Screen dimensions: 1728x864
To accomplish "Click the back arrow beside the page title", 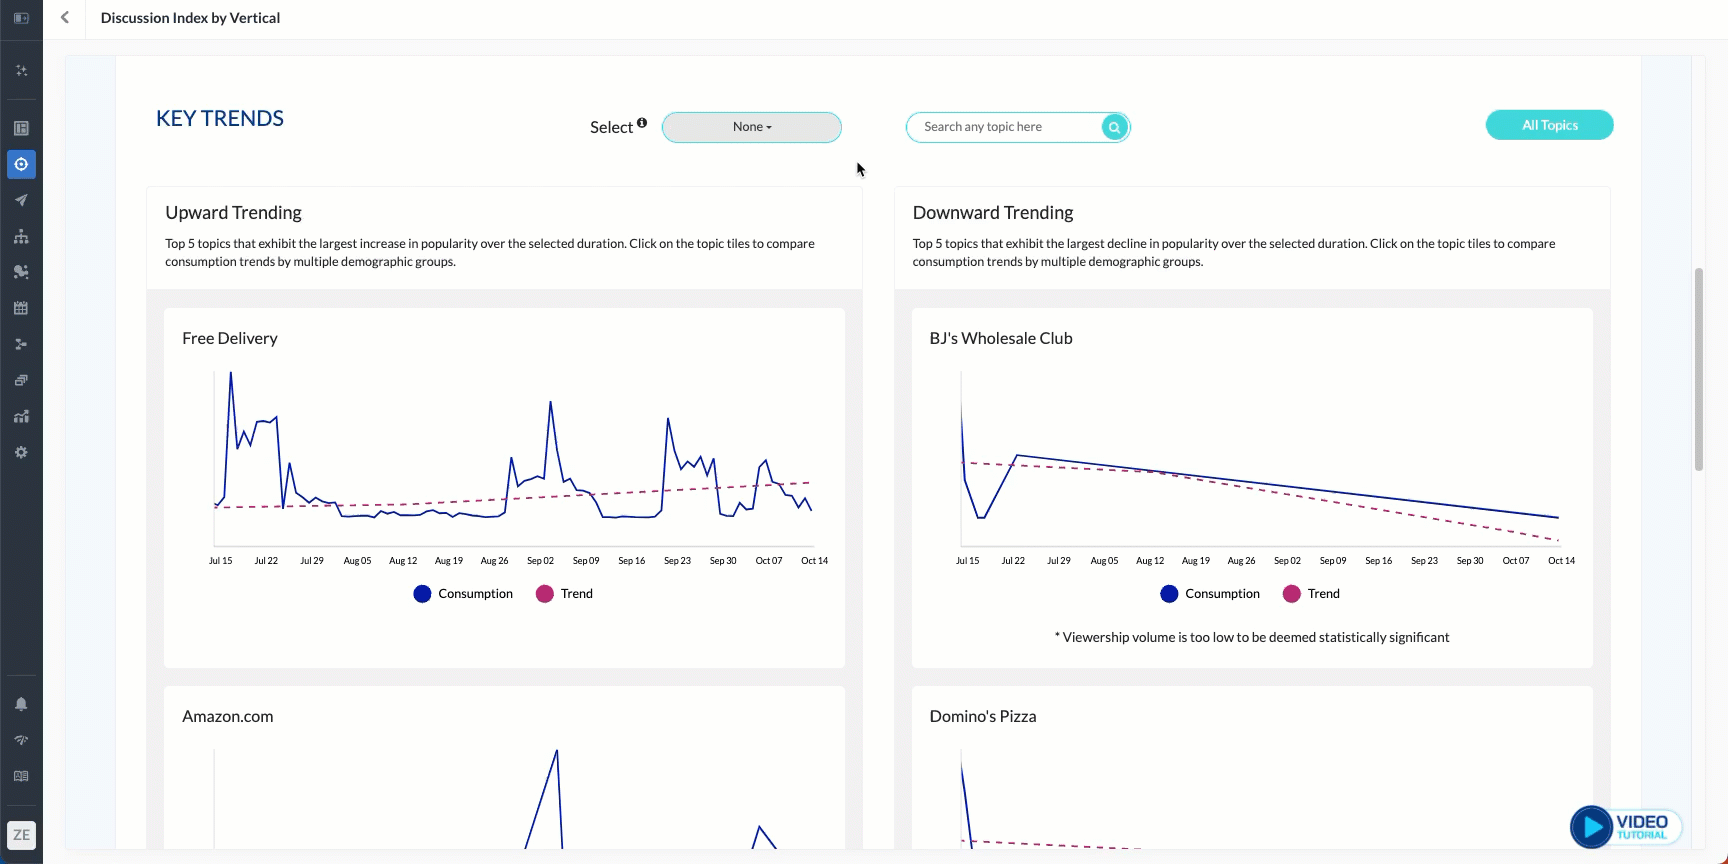I will point(65,18).
